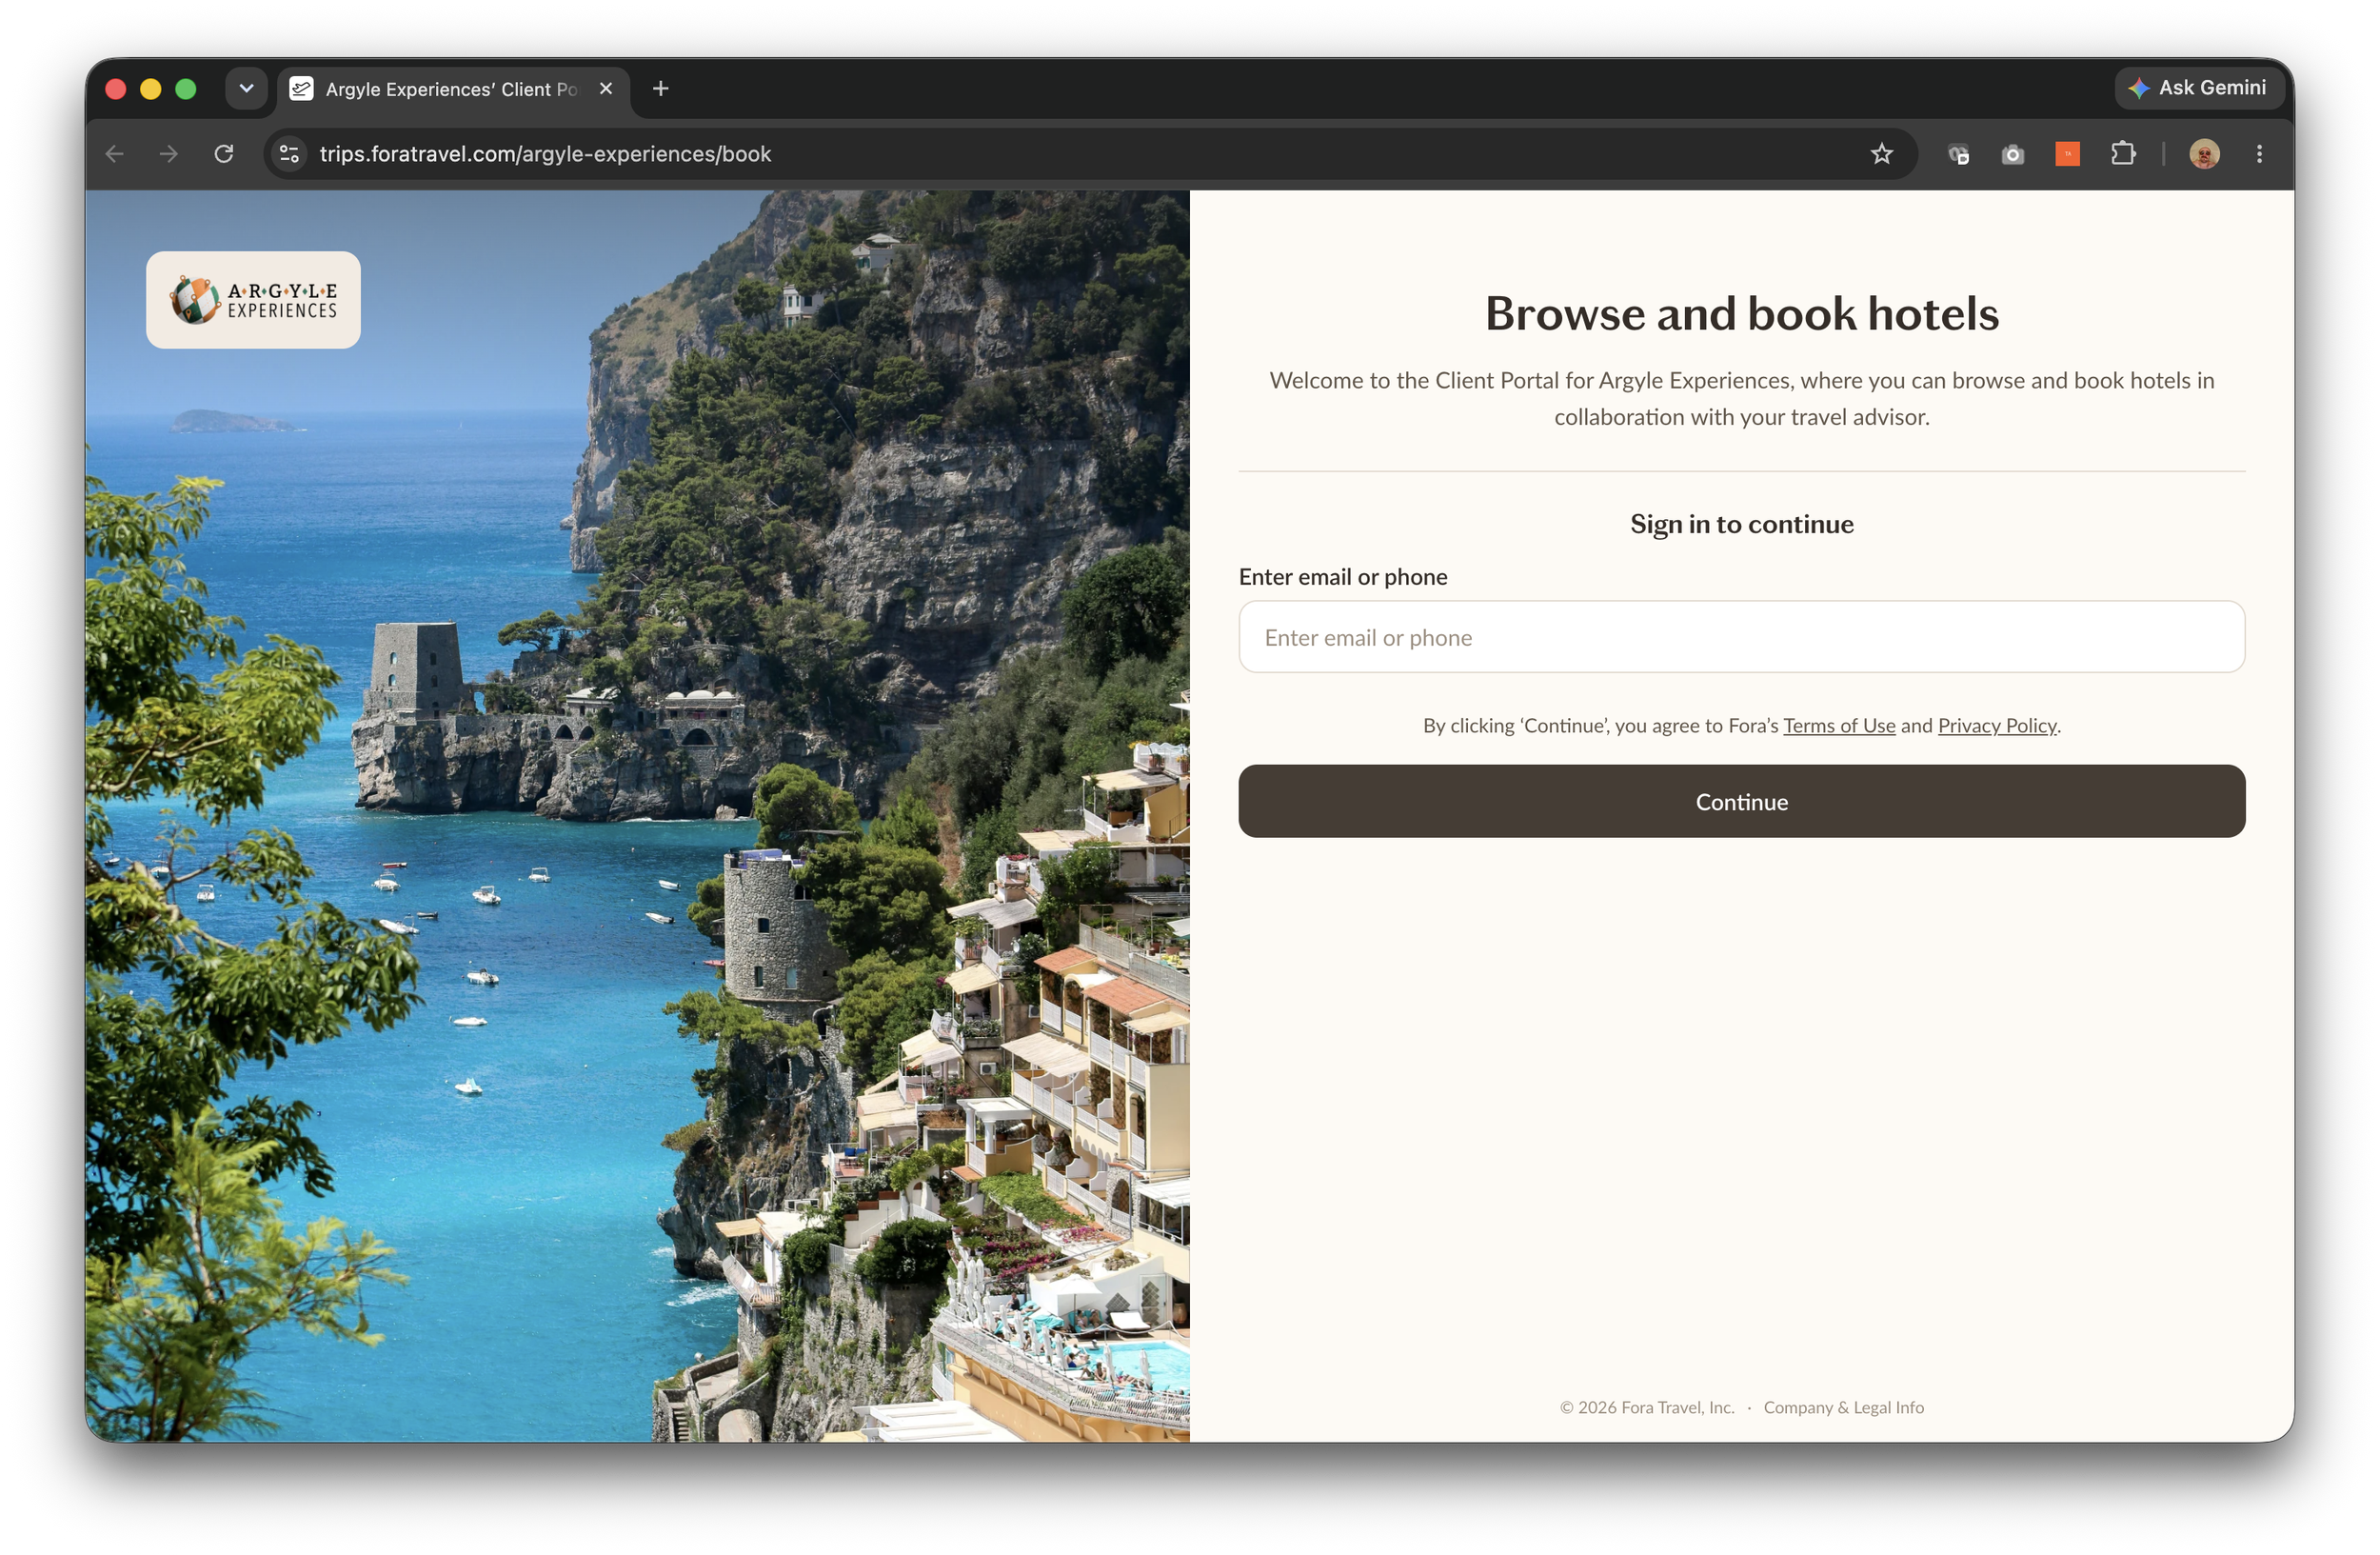Image resolution: width=2380 pixels, height=1555 pixels.
Task: Click the camera screenshot extension icon
Action: tap(2012, 154)
